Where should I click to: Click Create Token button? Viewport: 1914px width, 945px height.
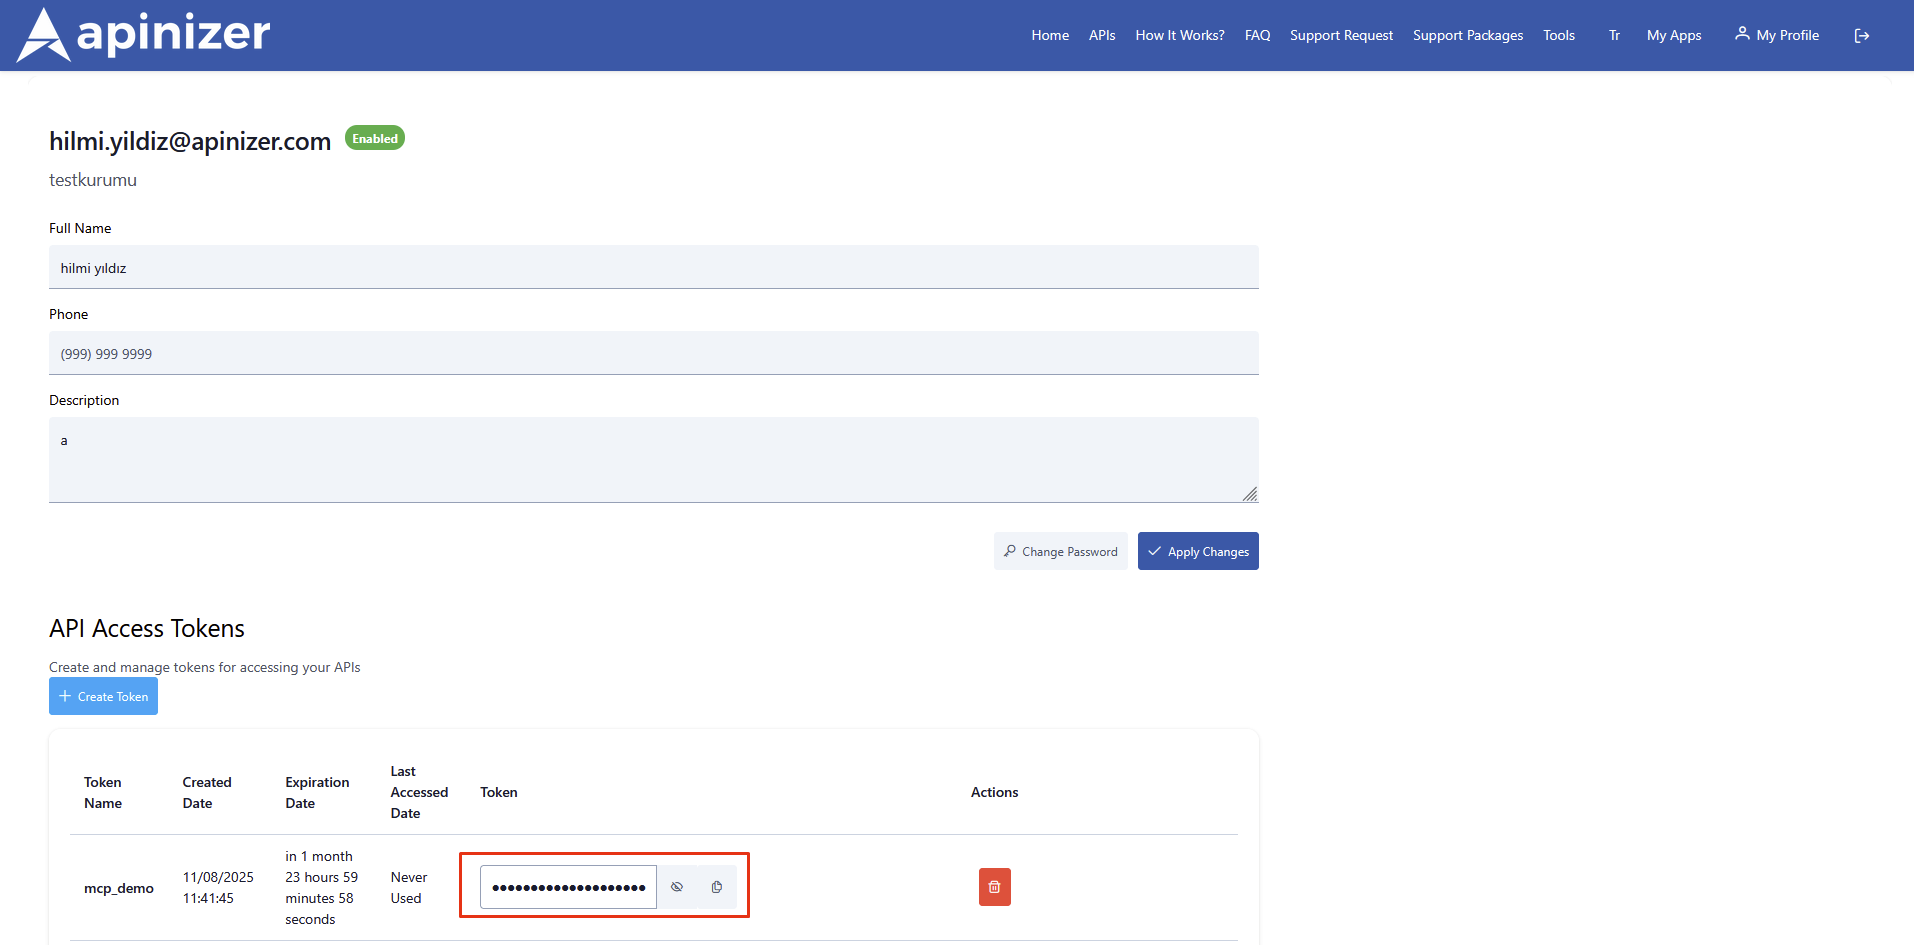click(x=103, y=696)
